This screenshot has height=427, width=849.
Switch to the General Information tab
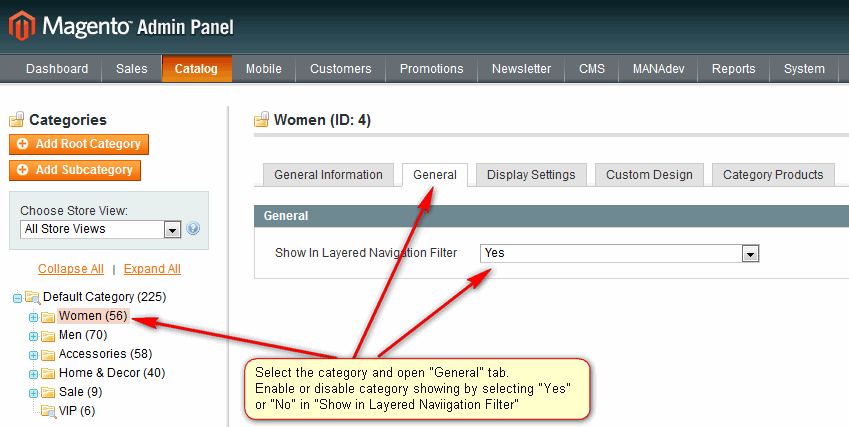pyautogui.click(x=328, y=175)
